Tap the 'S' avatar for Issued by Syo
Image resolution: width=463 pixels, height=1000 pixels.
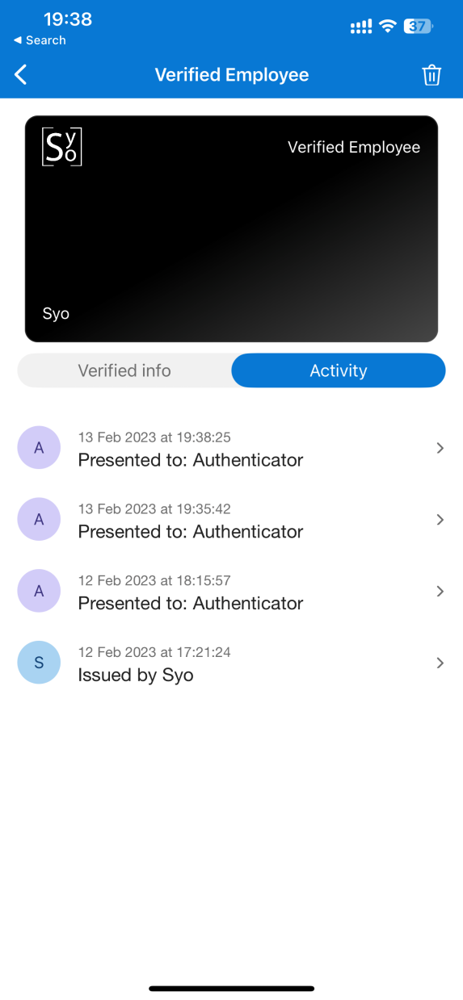39,663
